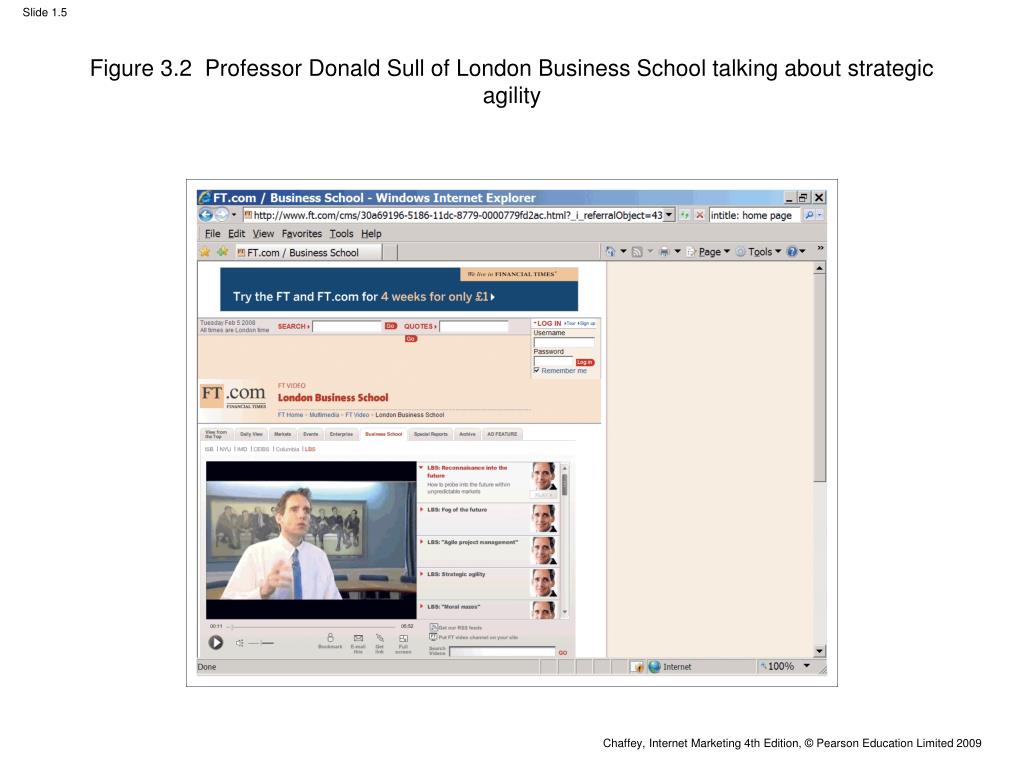1024x768 pixels.
Task: Open the Favorites menu
Action: pos(302,234)
